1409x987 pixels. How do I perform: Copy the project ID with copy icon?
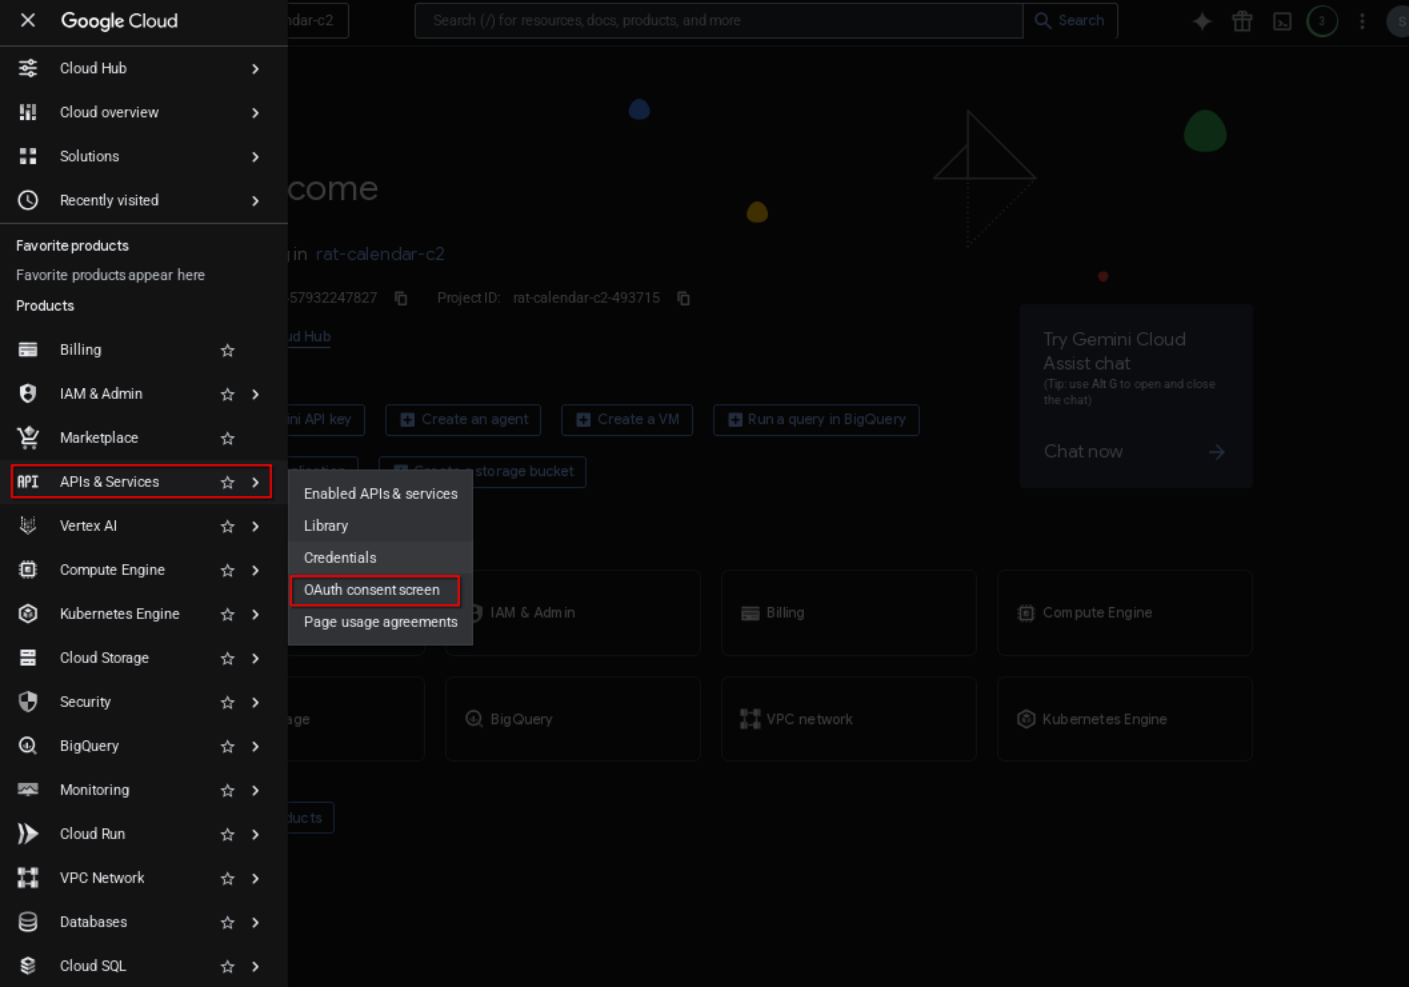(x=684, y=298)
